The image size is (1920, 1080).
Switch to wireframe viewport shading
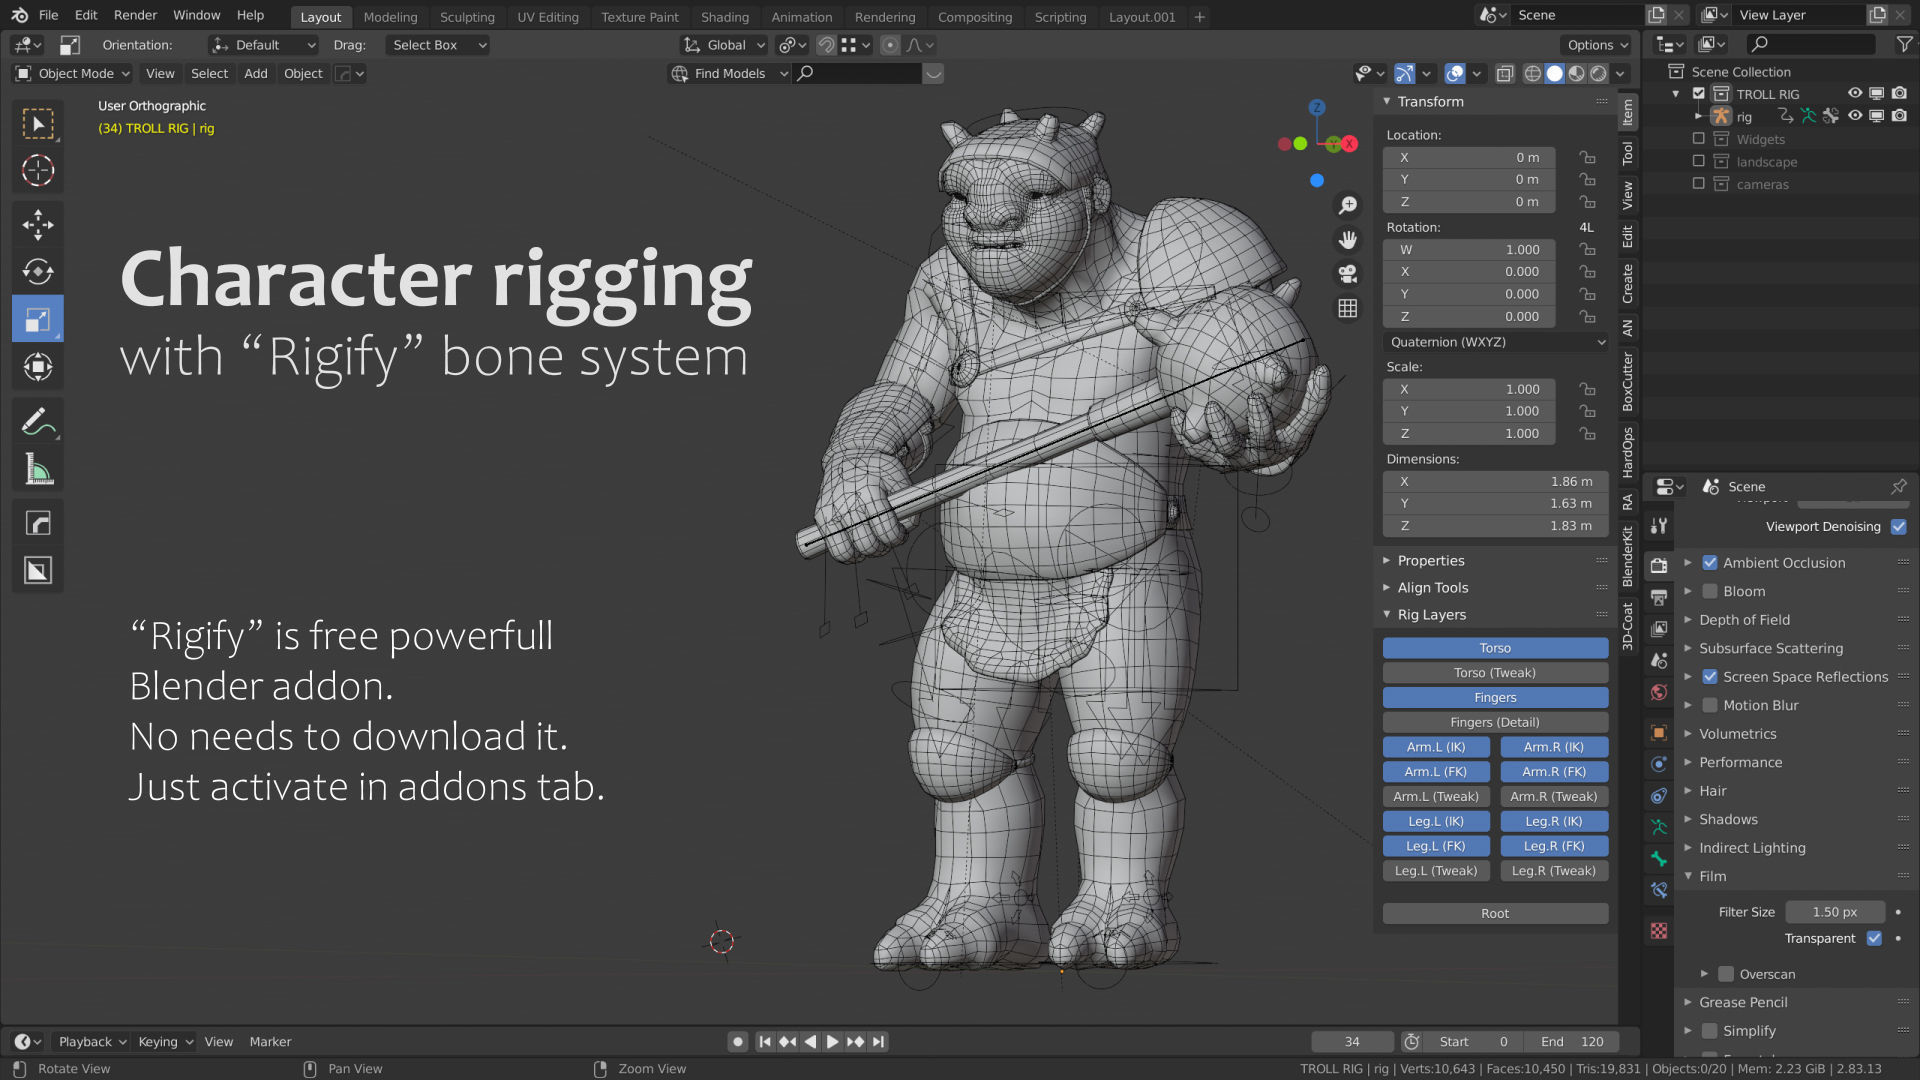(1532, 73)
